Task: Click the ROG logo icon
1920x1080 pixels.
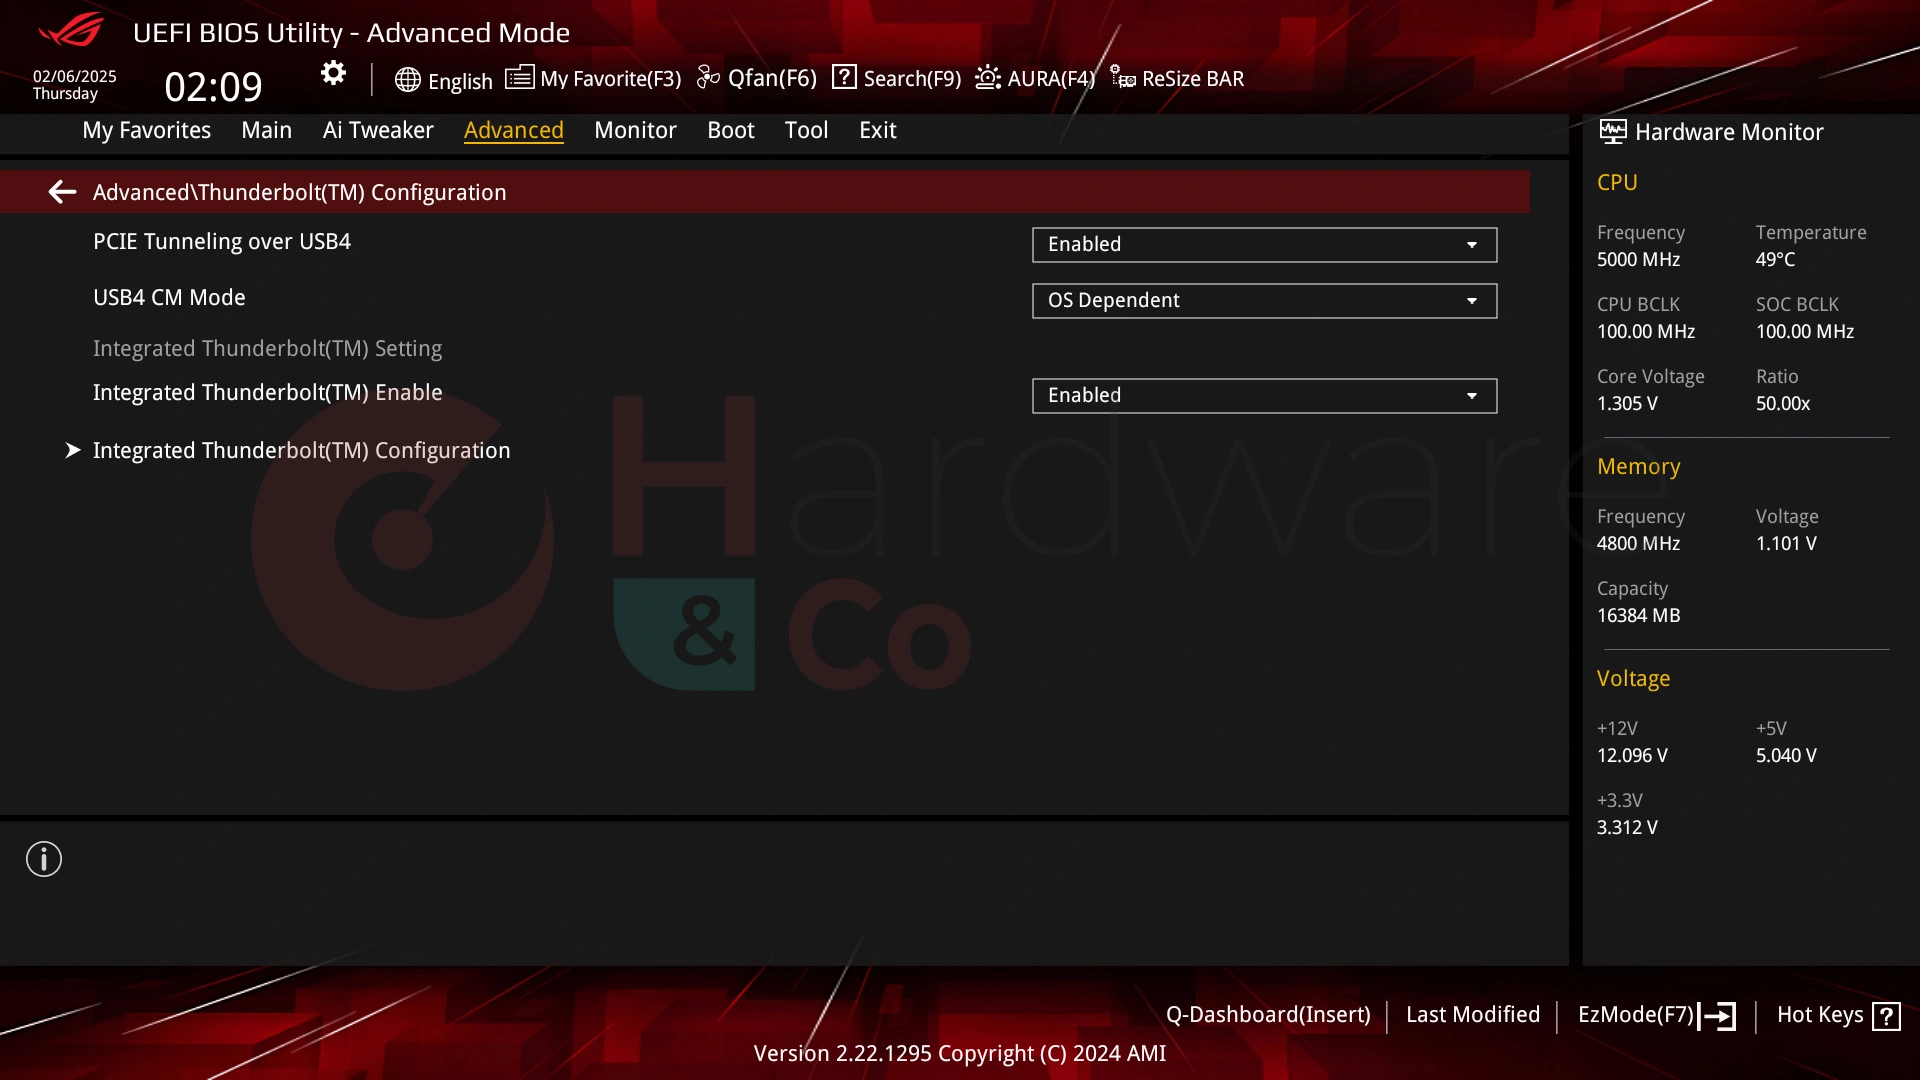Action: 70,30
